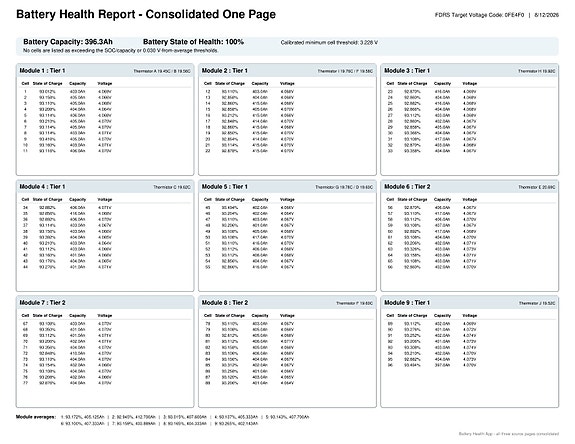Click Module 6 Thermistor E reading

click(x=536, y=187)
